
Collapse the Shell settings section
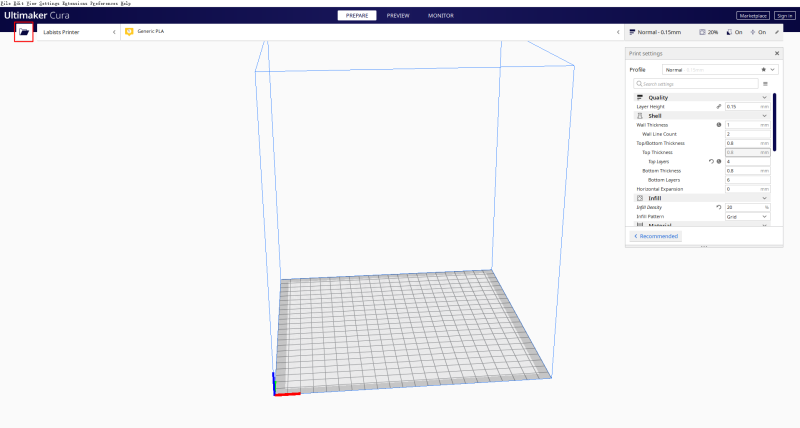[x=764, y=116]
